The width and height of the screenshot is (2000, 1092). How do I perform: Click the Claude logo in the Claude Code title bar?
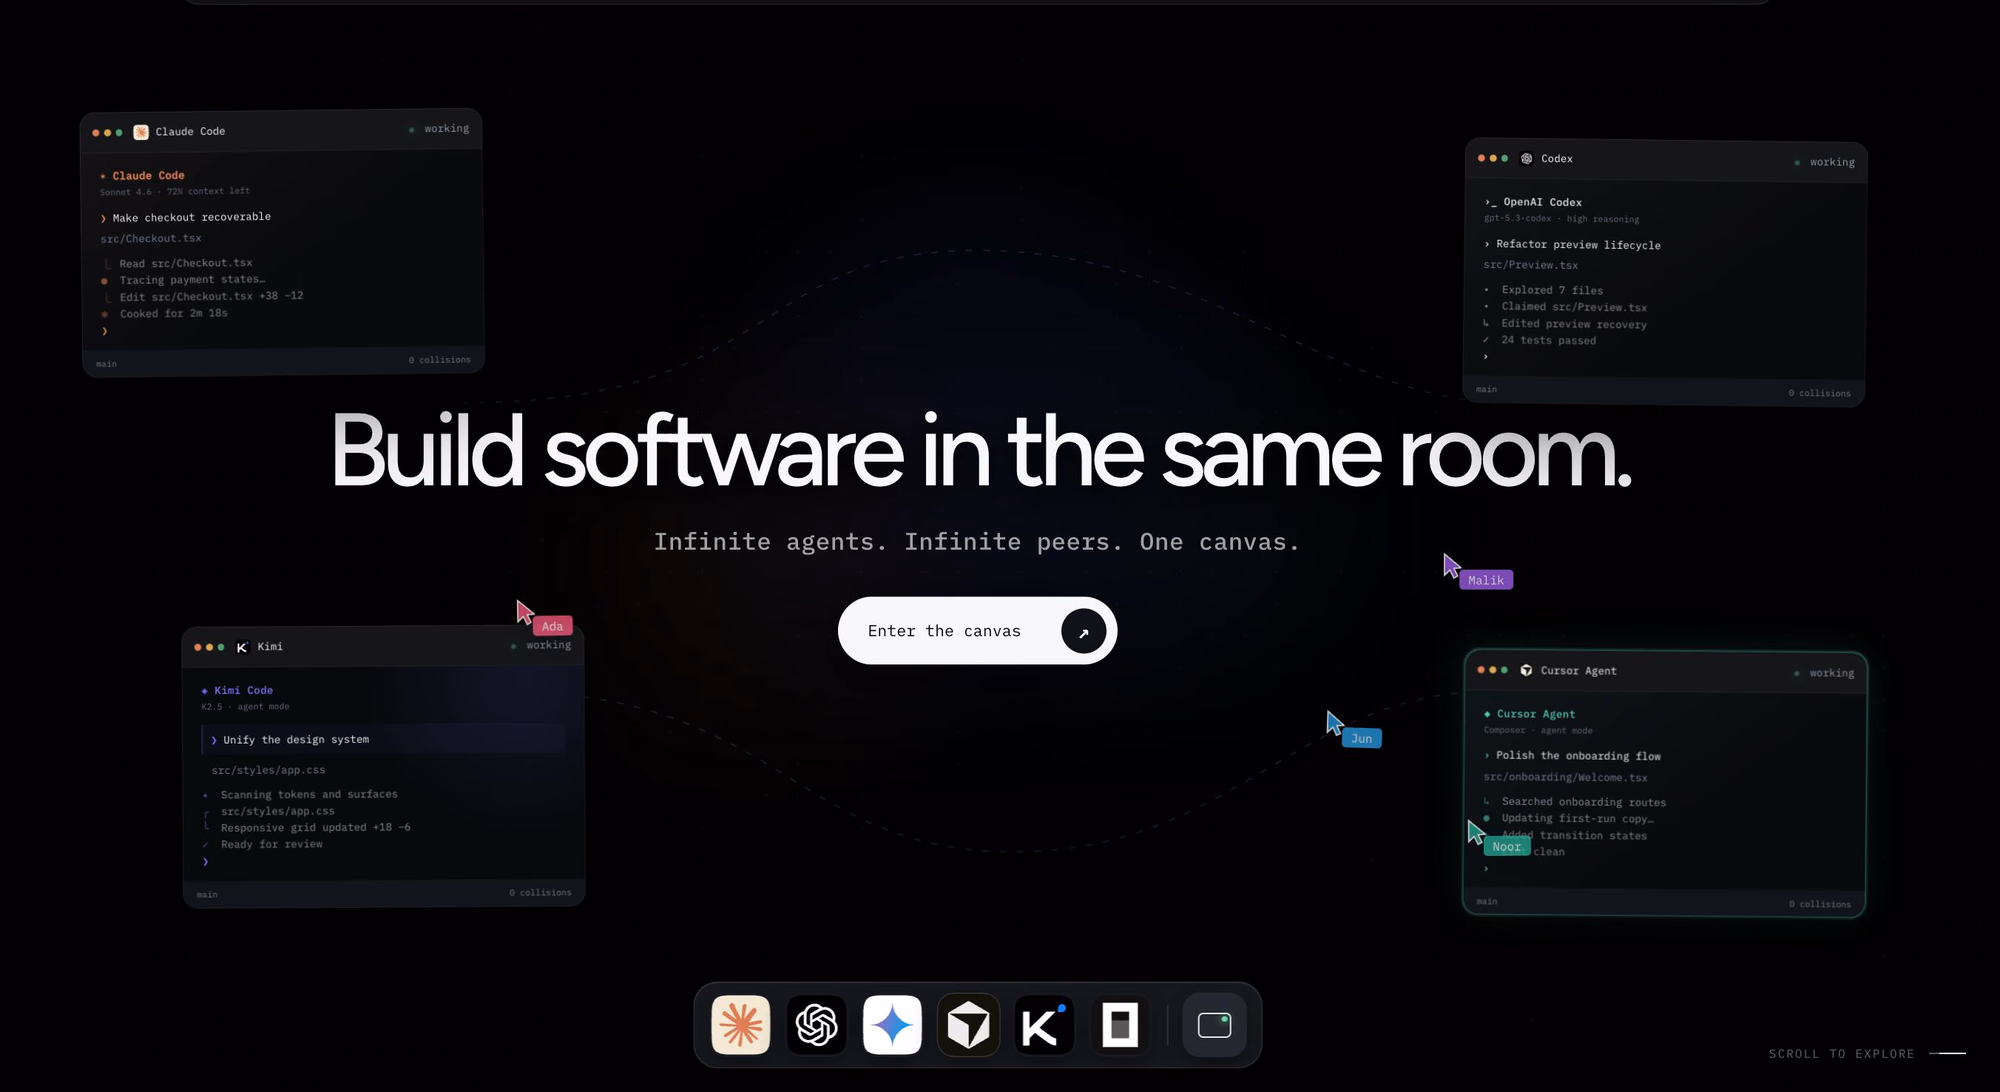(141, 132)
